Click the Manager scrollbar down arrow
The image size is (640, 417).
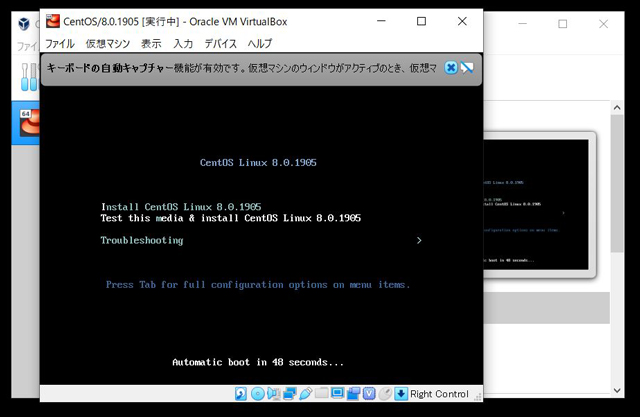(x=617, y=390)
